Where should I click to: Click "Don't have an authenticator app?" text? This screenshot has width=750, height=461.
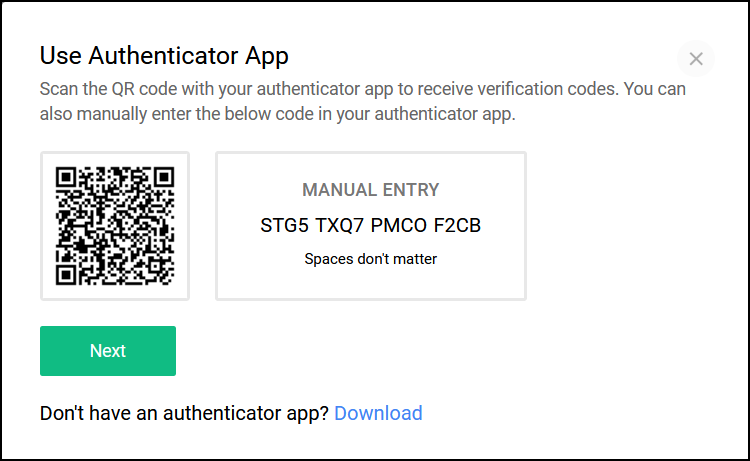[184, 413]
